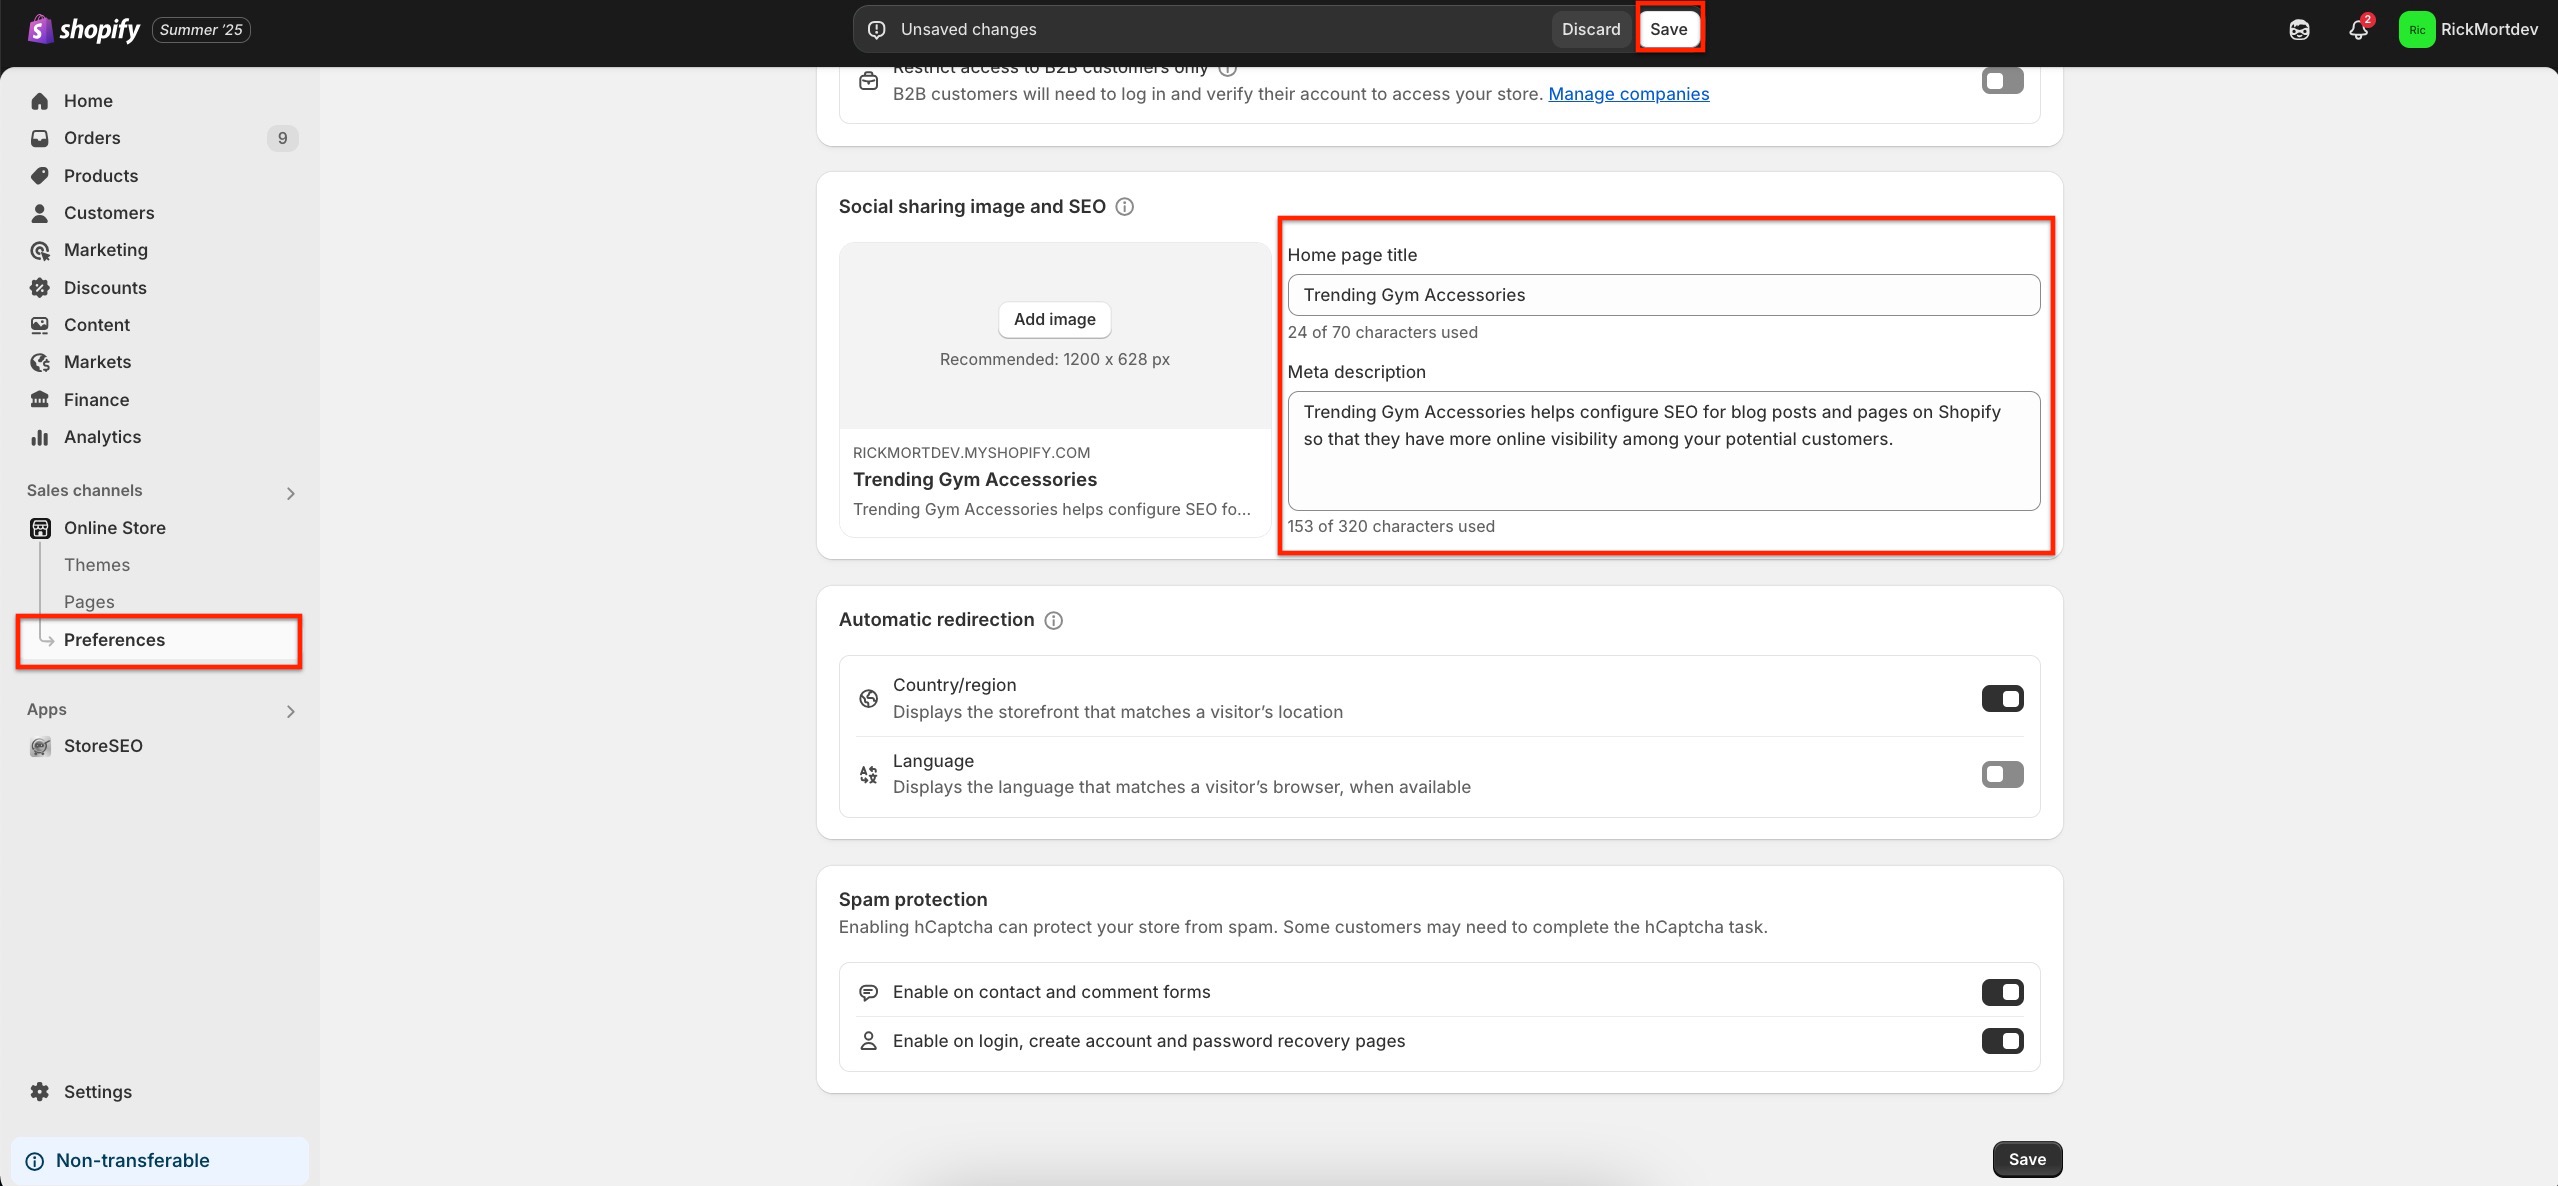Follow the Manage companies link

[x=1628, y=94]
